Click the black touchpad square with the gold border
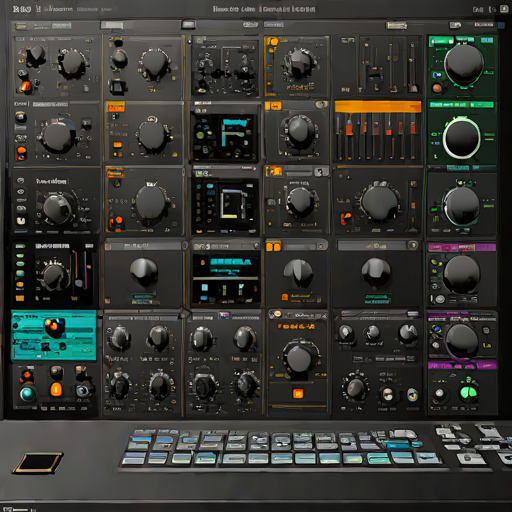512x512 pixels. (x=38, y=463)
